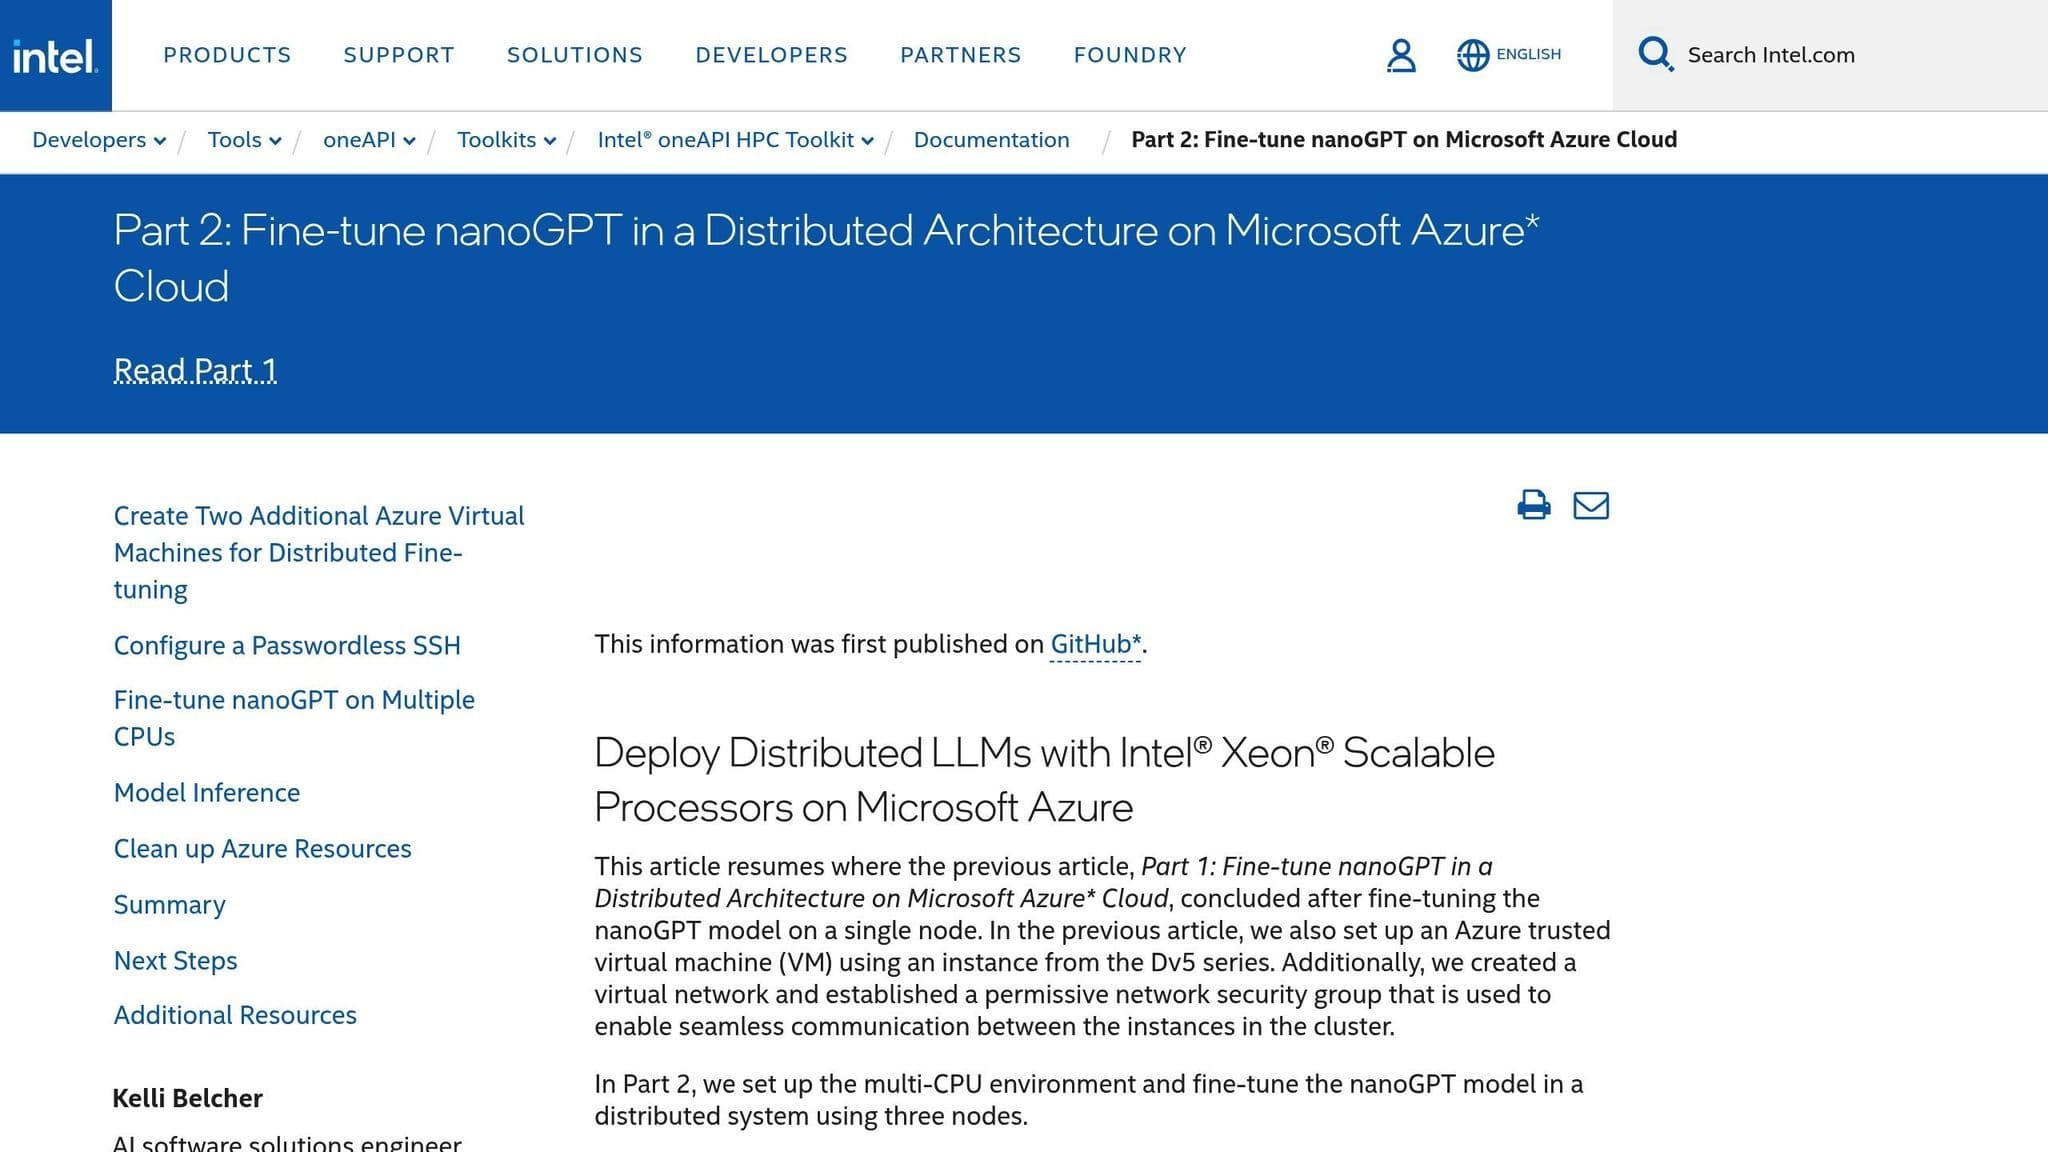Click the ENGLISH language selector text

(1528, 54)
